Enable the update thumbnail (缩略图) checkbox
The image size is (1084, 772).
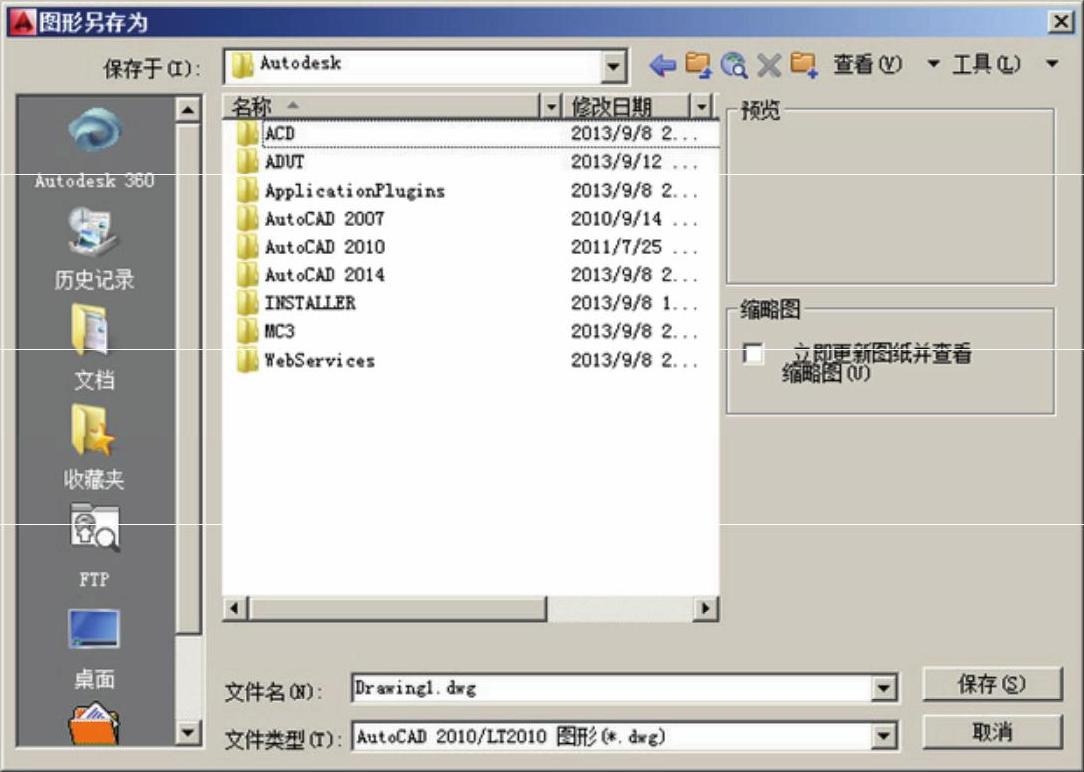click(x=753, y=354)
